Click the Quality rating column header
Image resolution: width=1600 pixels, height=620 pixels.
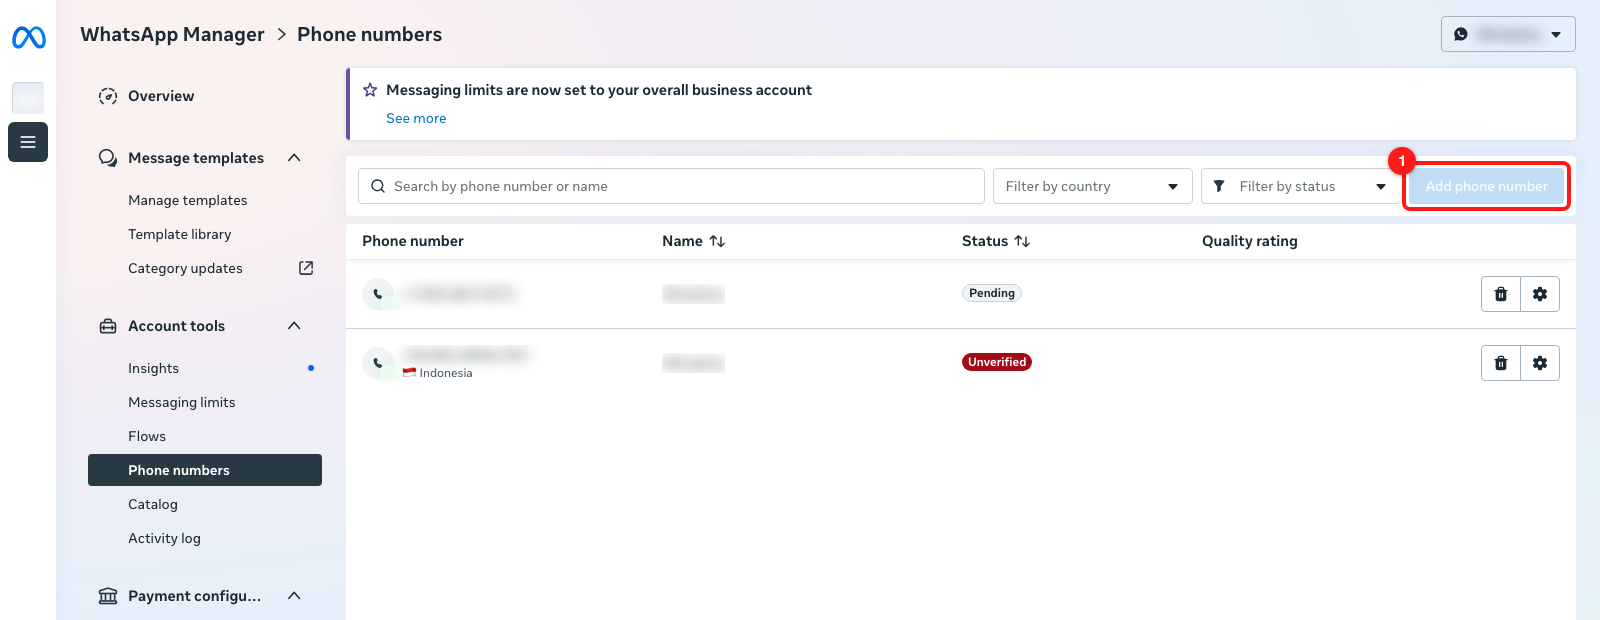coord(1250,241)
